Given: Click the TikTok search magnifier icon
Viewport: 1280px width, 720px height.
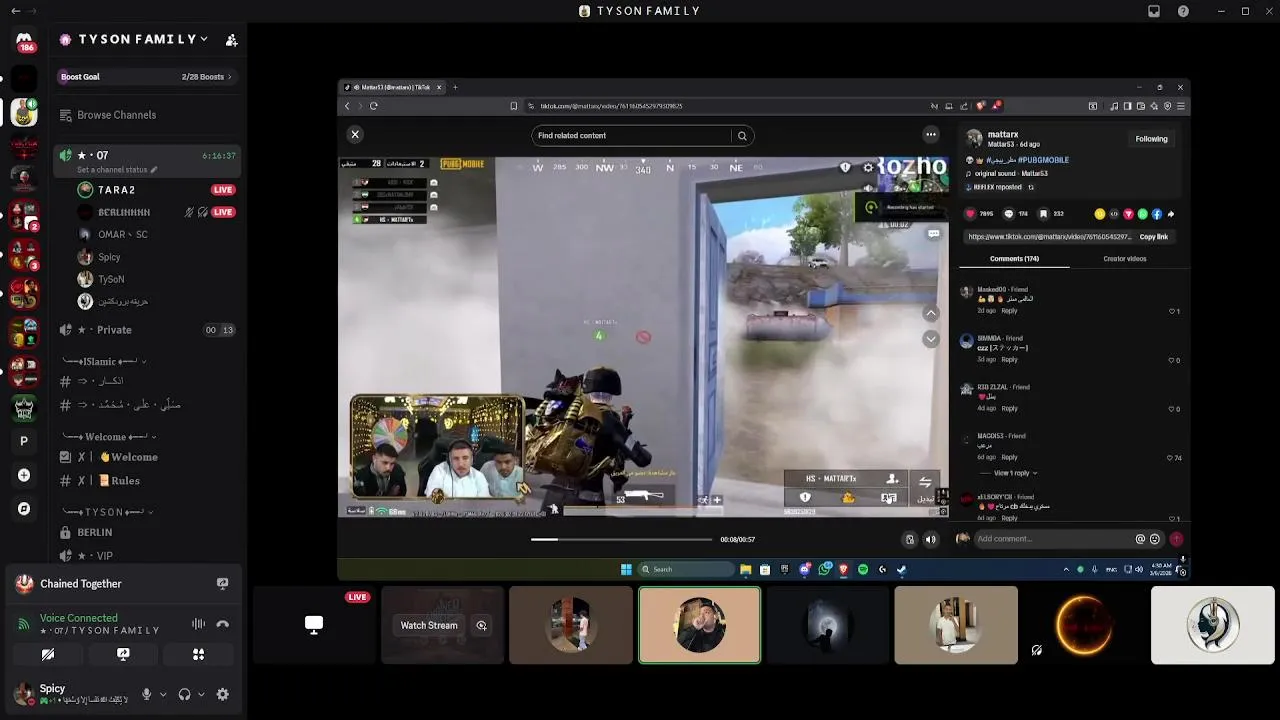Looking at the screenshot, I should 742,136.
